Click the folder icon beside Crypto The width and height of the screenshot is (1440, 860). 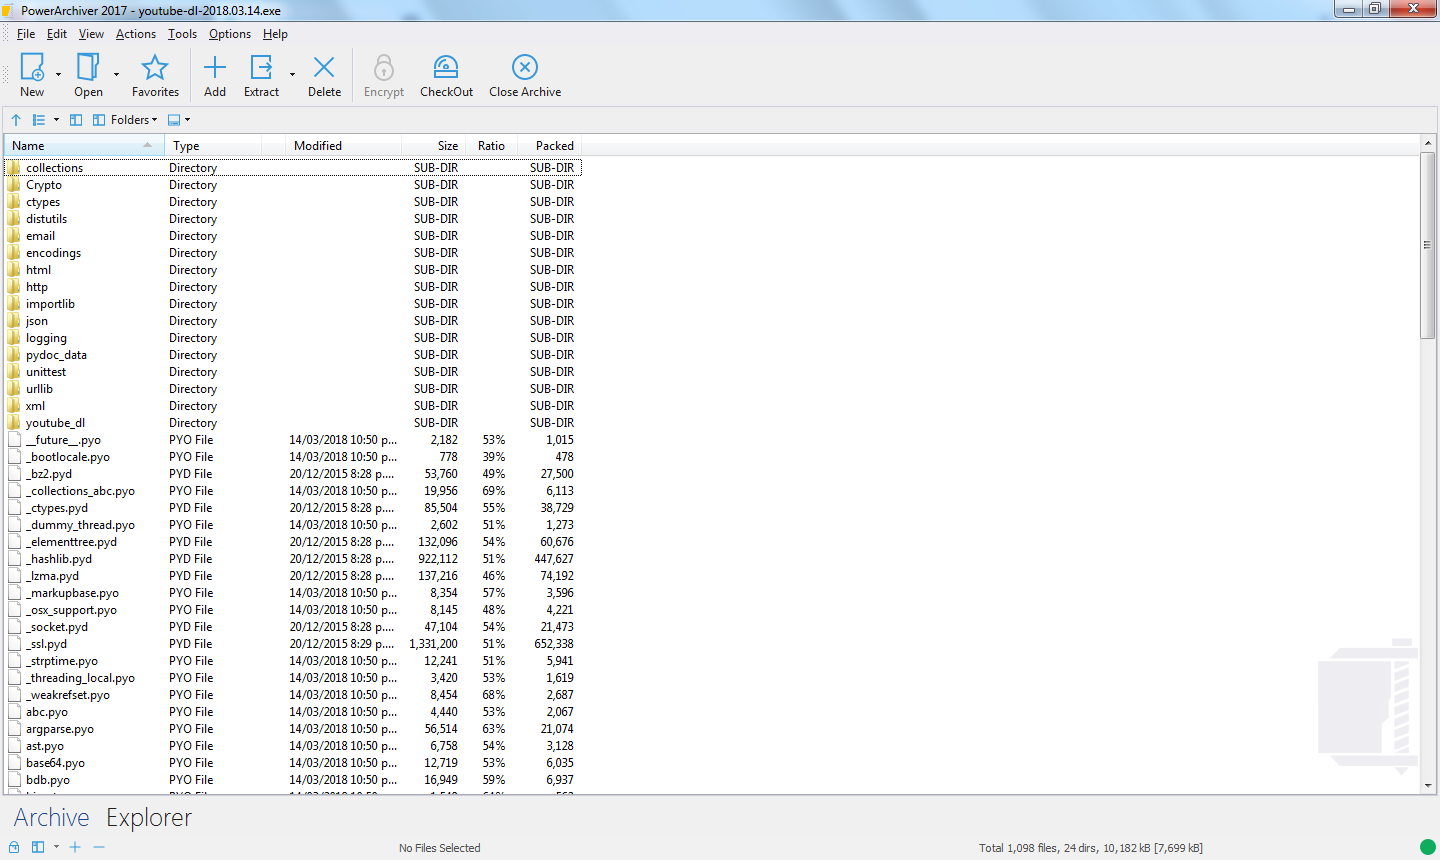(x=14, y=185)
